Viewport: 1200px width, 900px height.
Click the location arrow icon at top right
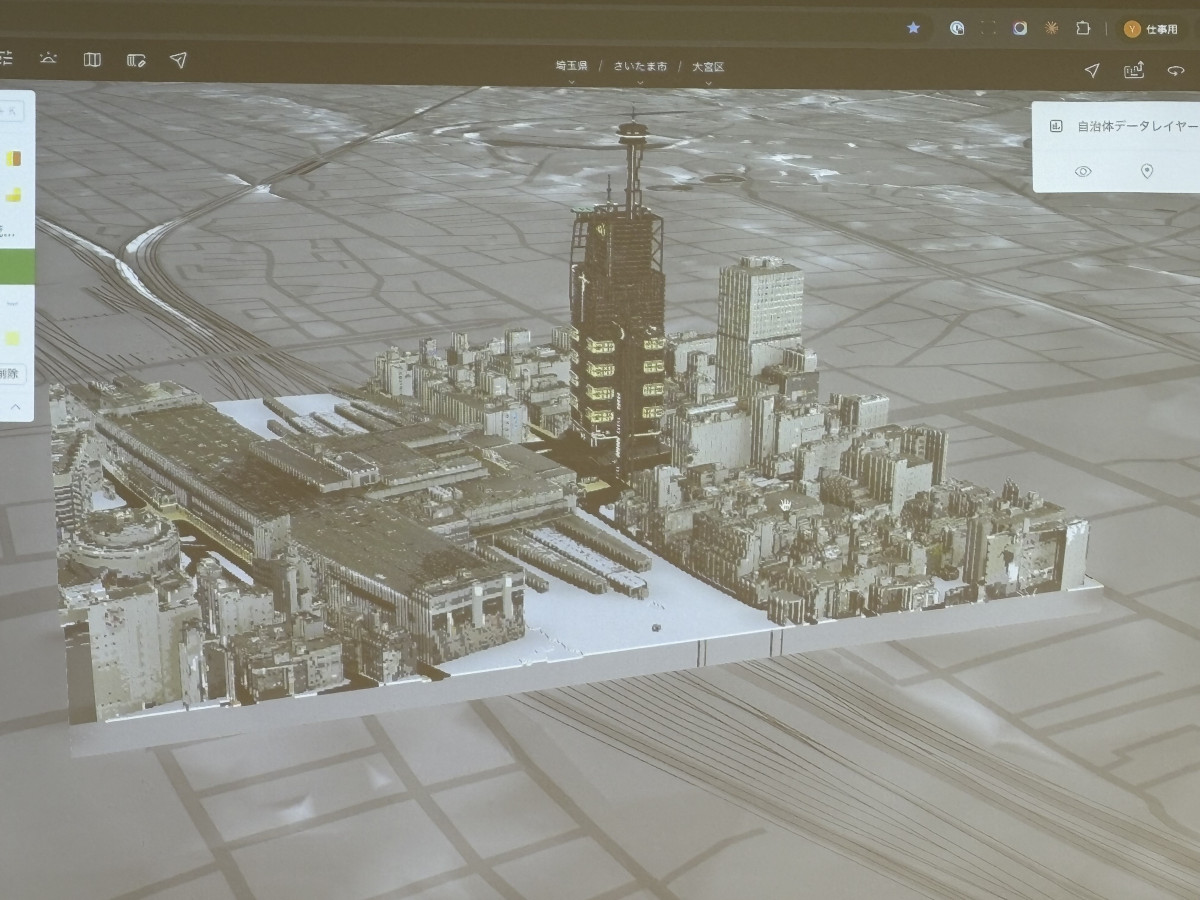[x=1092, y=70]
